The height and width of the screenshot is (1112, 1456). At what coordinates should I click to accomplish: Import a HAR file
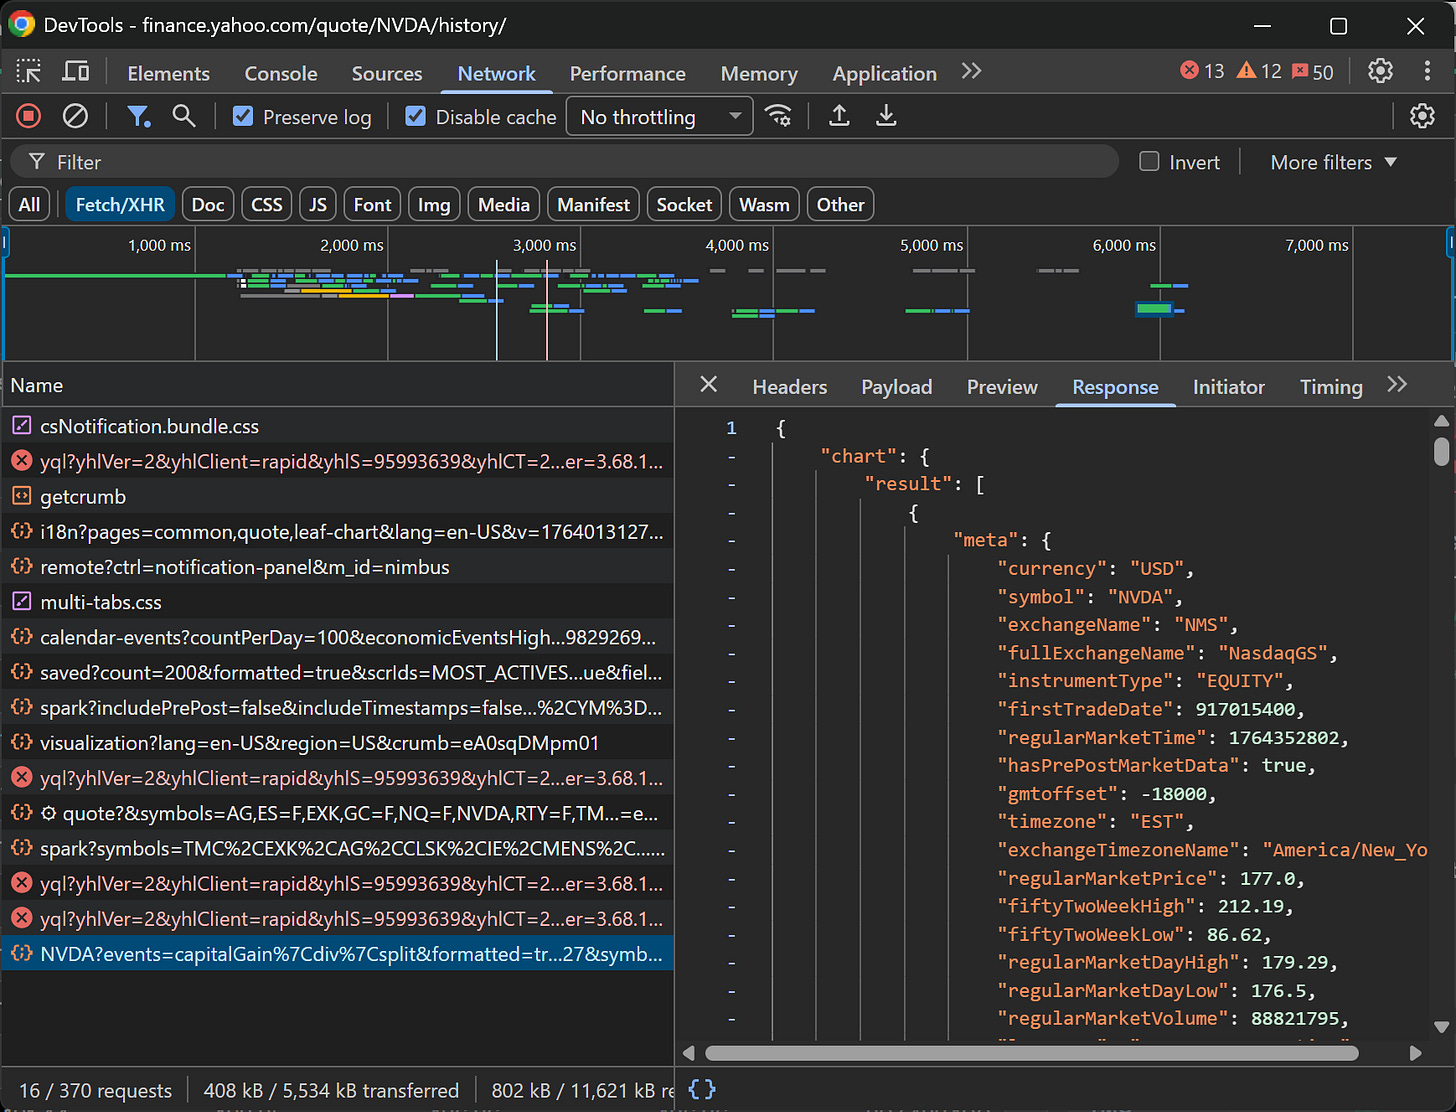(839, 116)
